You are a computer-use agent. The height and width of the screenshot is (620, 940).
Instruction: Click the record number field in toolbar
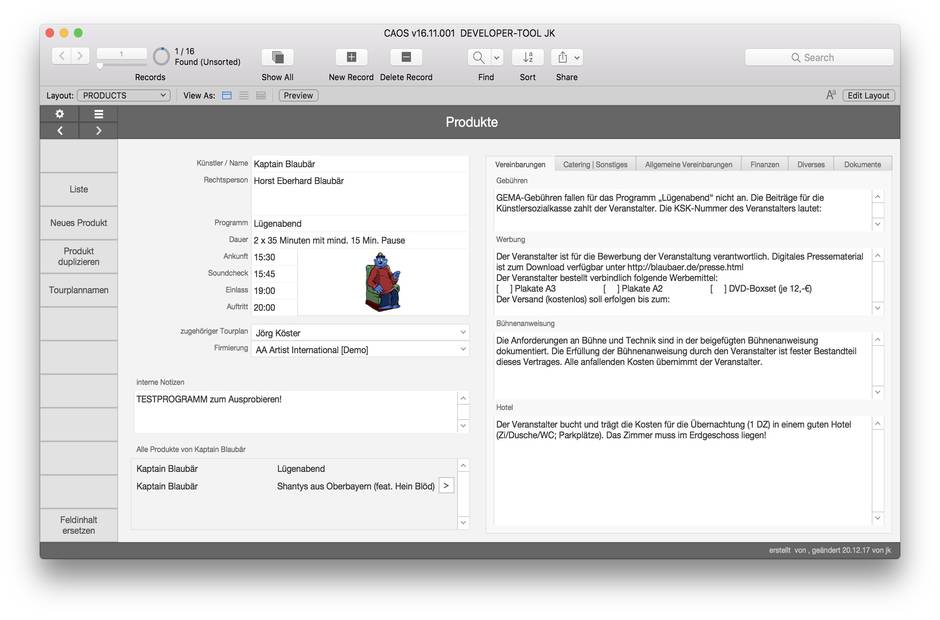point(122,54)
